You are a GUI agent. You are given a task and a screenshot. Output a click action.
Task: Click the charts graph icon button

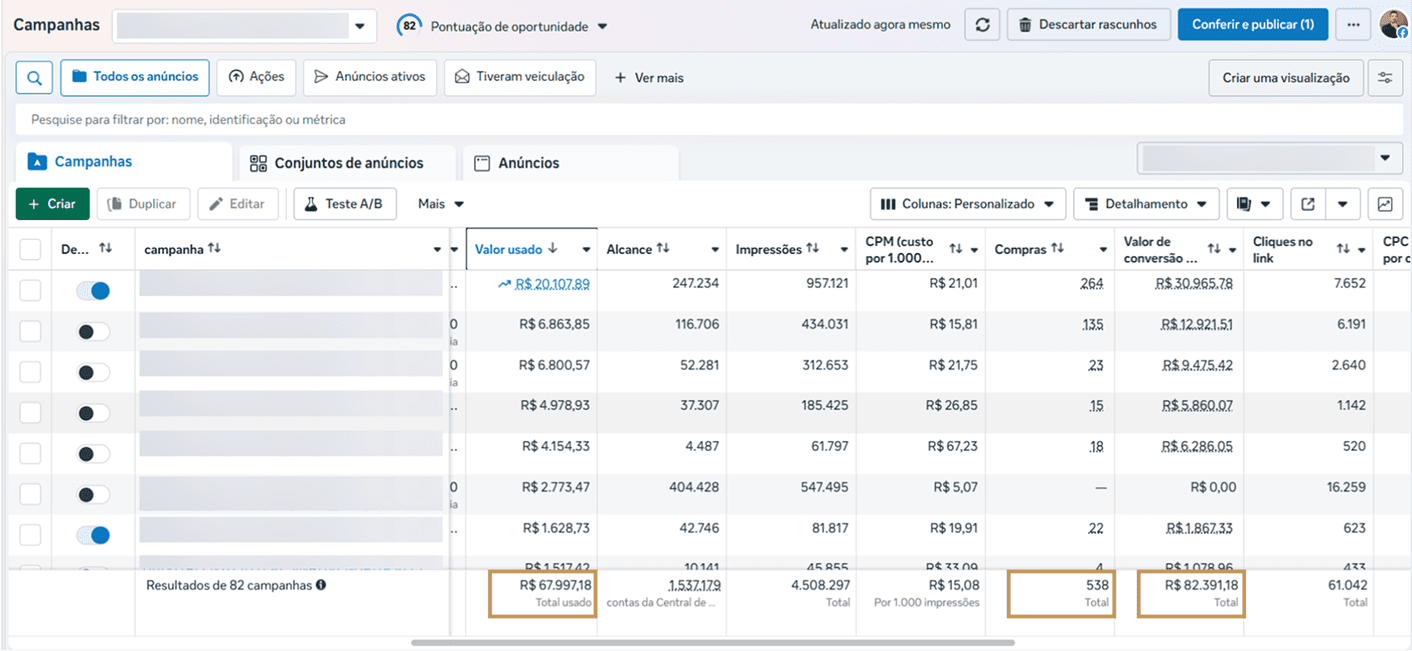[x=1385, y=204]
